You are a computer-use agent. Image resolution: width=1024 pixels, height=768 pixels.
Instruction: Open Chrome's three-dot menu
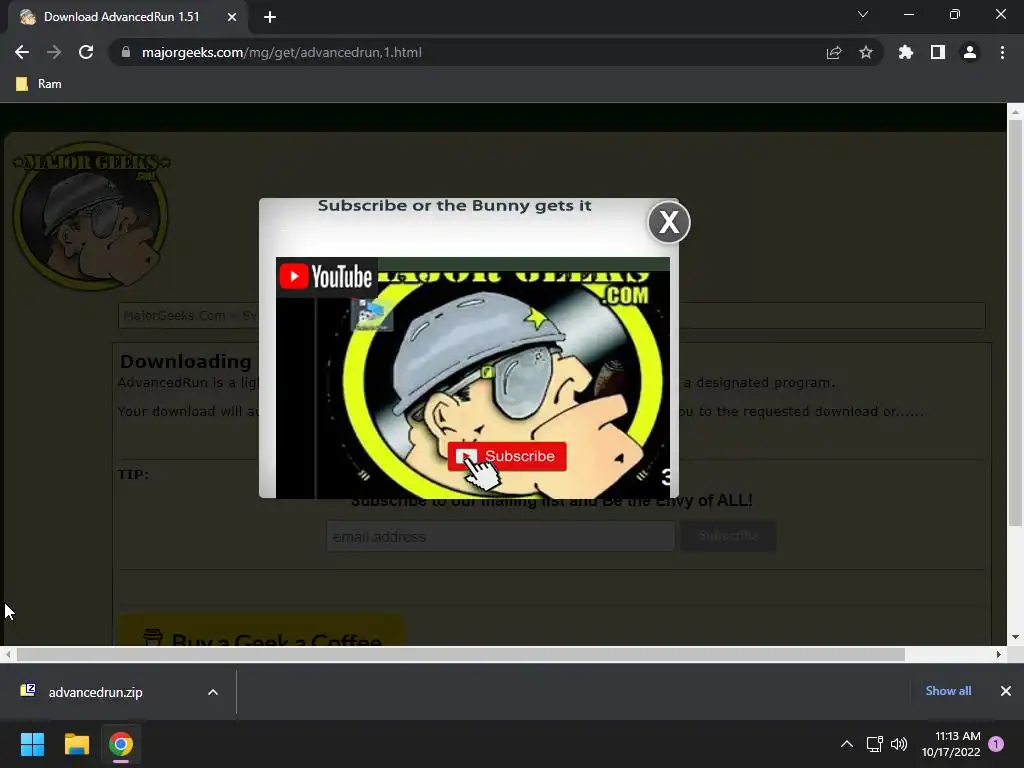coord(1002,52)
